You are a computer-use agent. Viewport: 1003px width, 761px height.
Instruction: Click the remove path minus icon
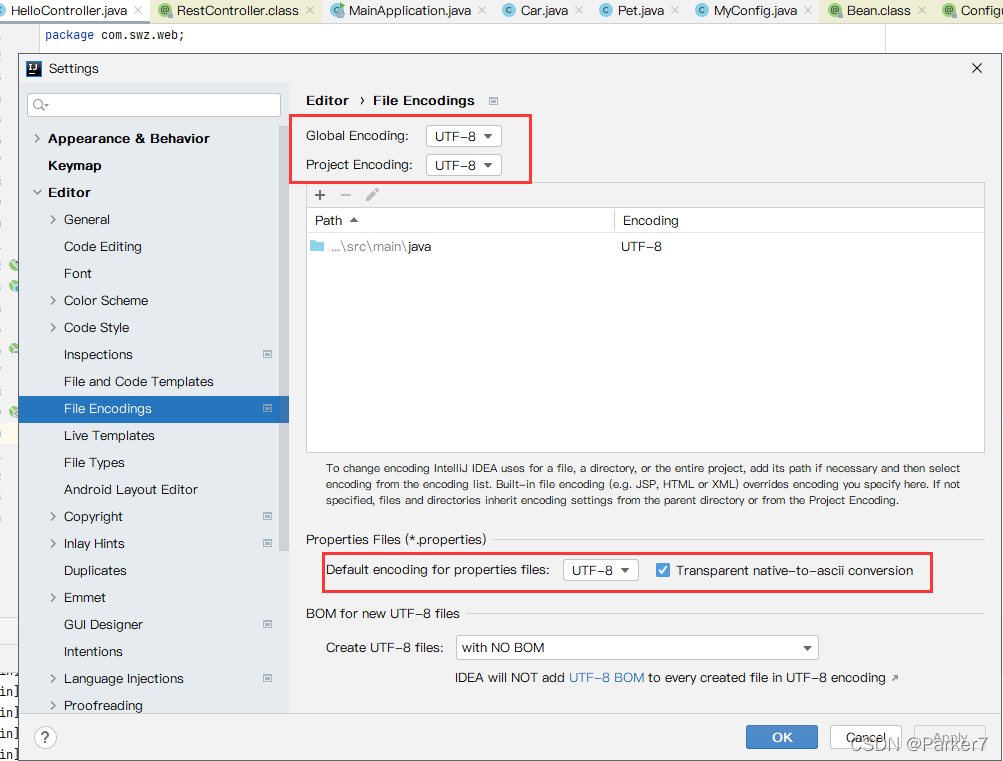[346, 195]
